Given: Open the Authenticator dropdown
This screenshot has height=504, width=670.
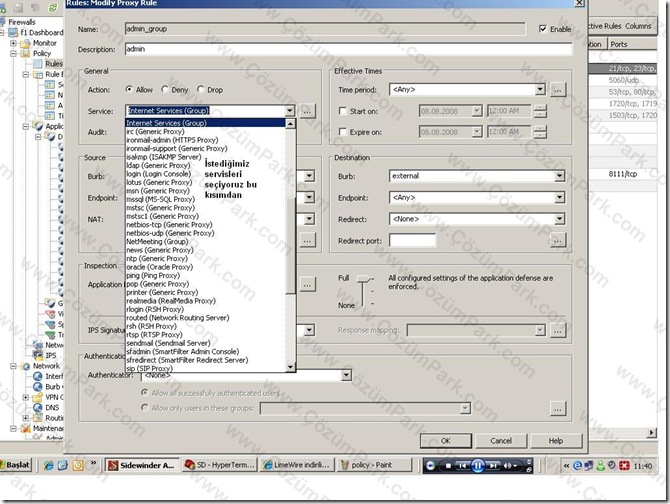Looking at the screenshot, I should point(347,375).
